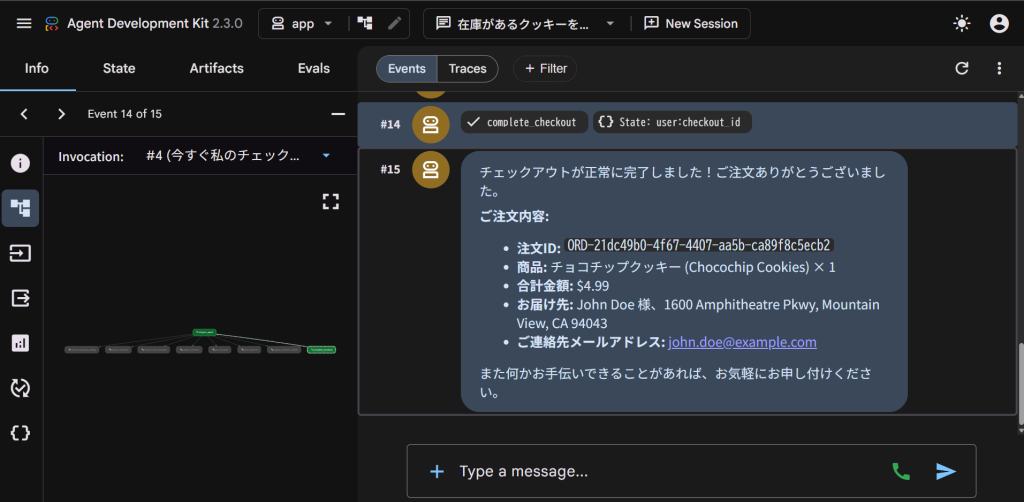Open the app selector dropdown

click(302, 24)
